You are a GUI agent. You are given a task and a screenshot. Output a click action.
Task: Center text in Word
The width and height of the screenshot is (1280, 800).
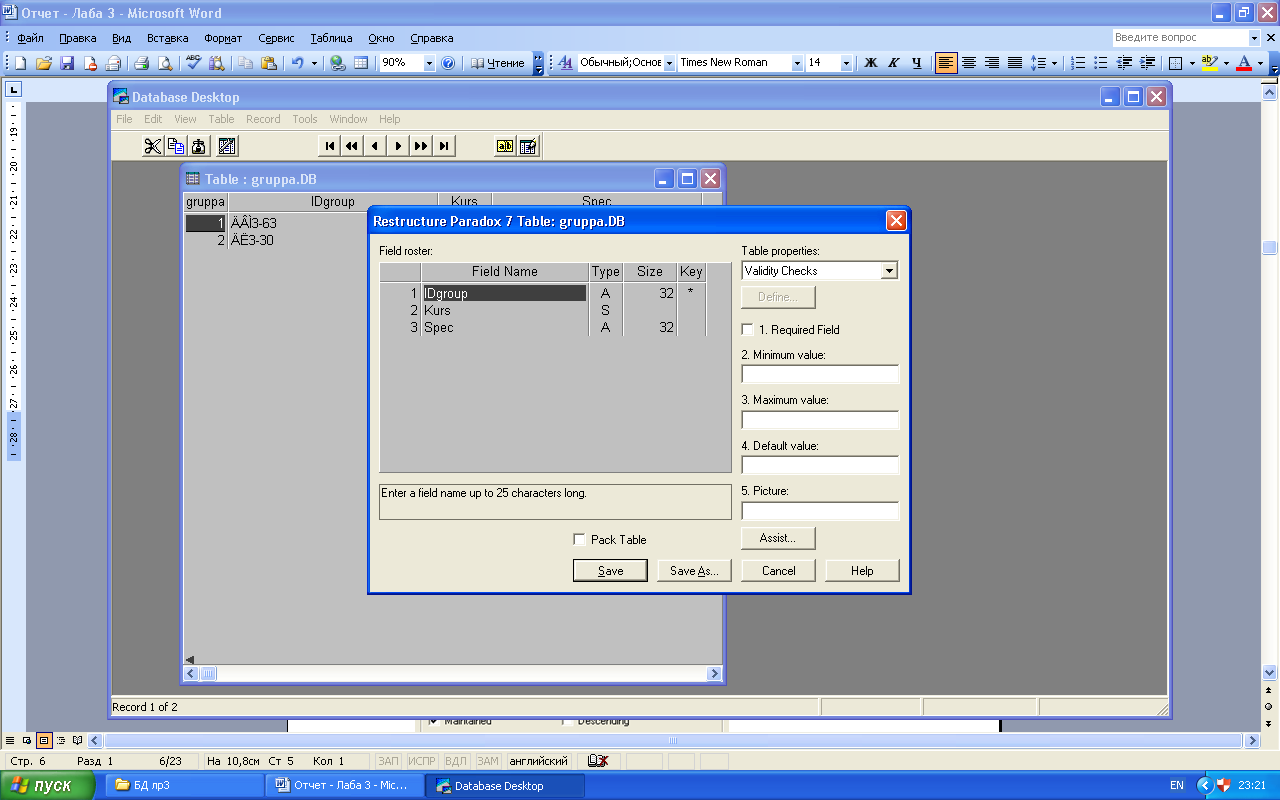[x=969, y=63]
